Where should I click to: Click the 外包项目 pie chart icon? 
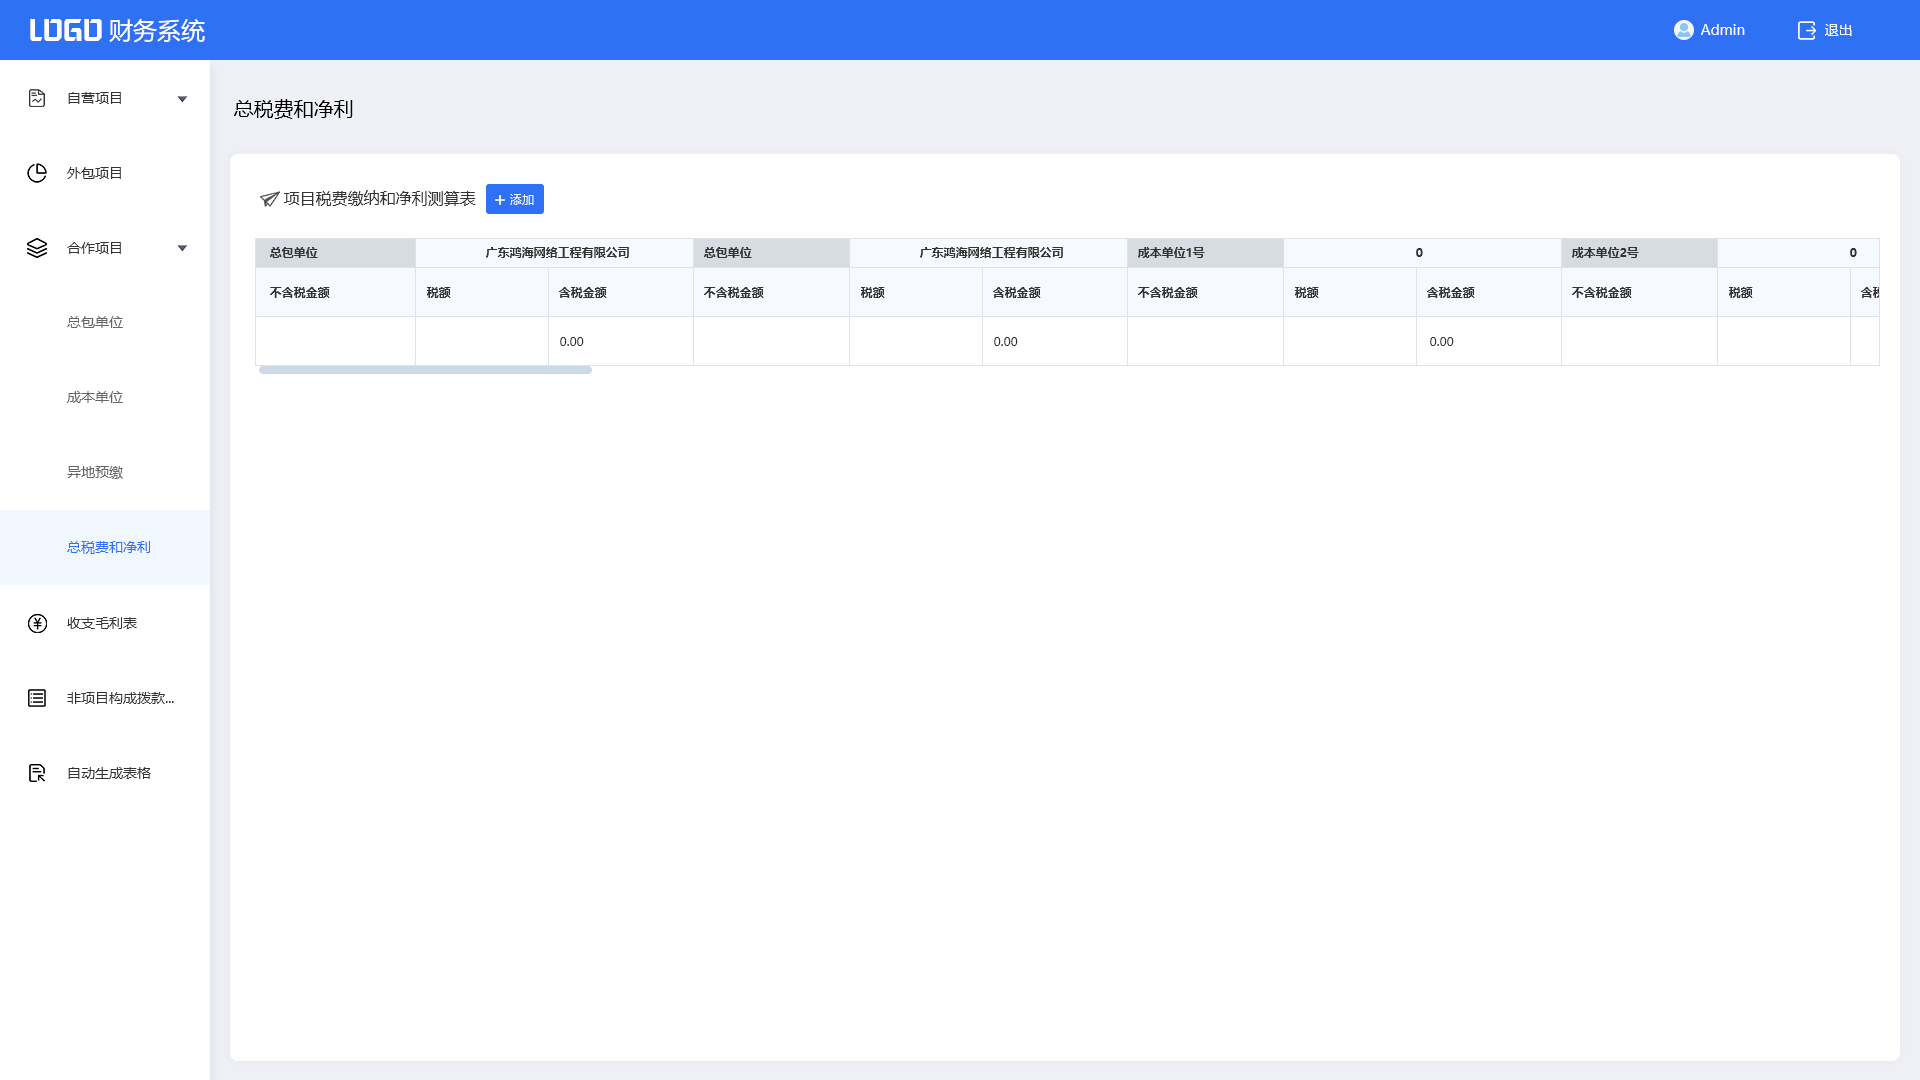(x=37, y=173)
